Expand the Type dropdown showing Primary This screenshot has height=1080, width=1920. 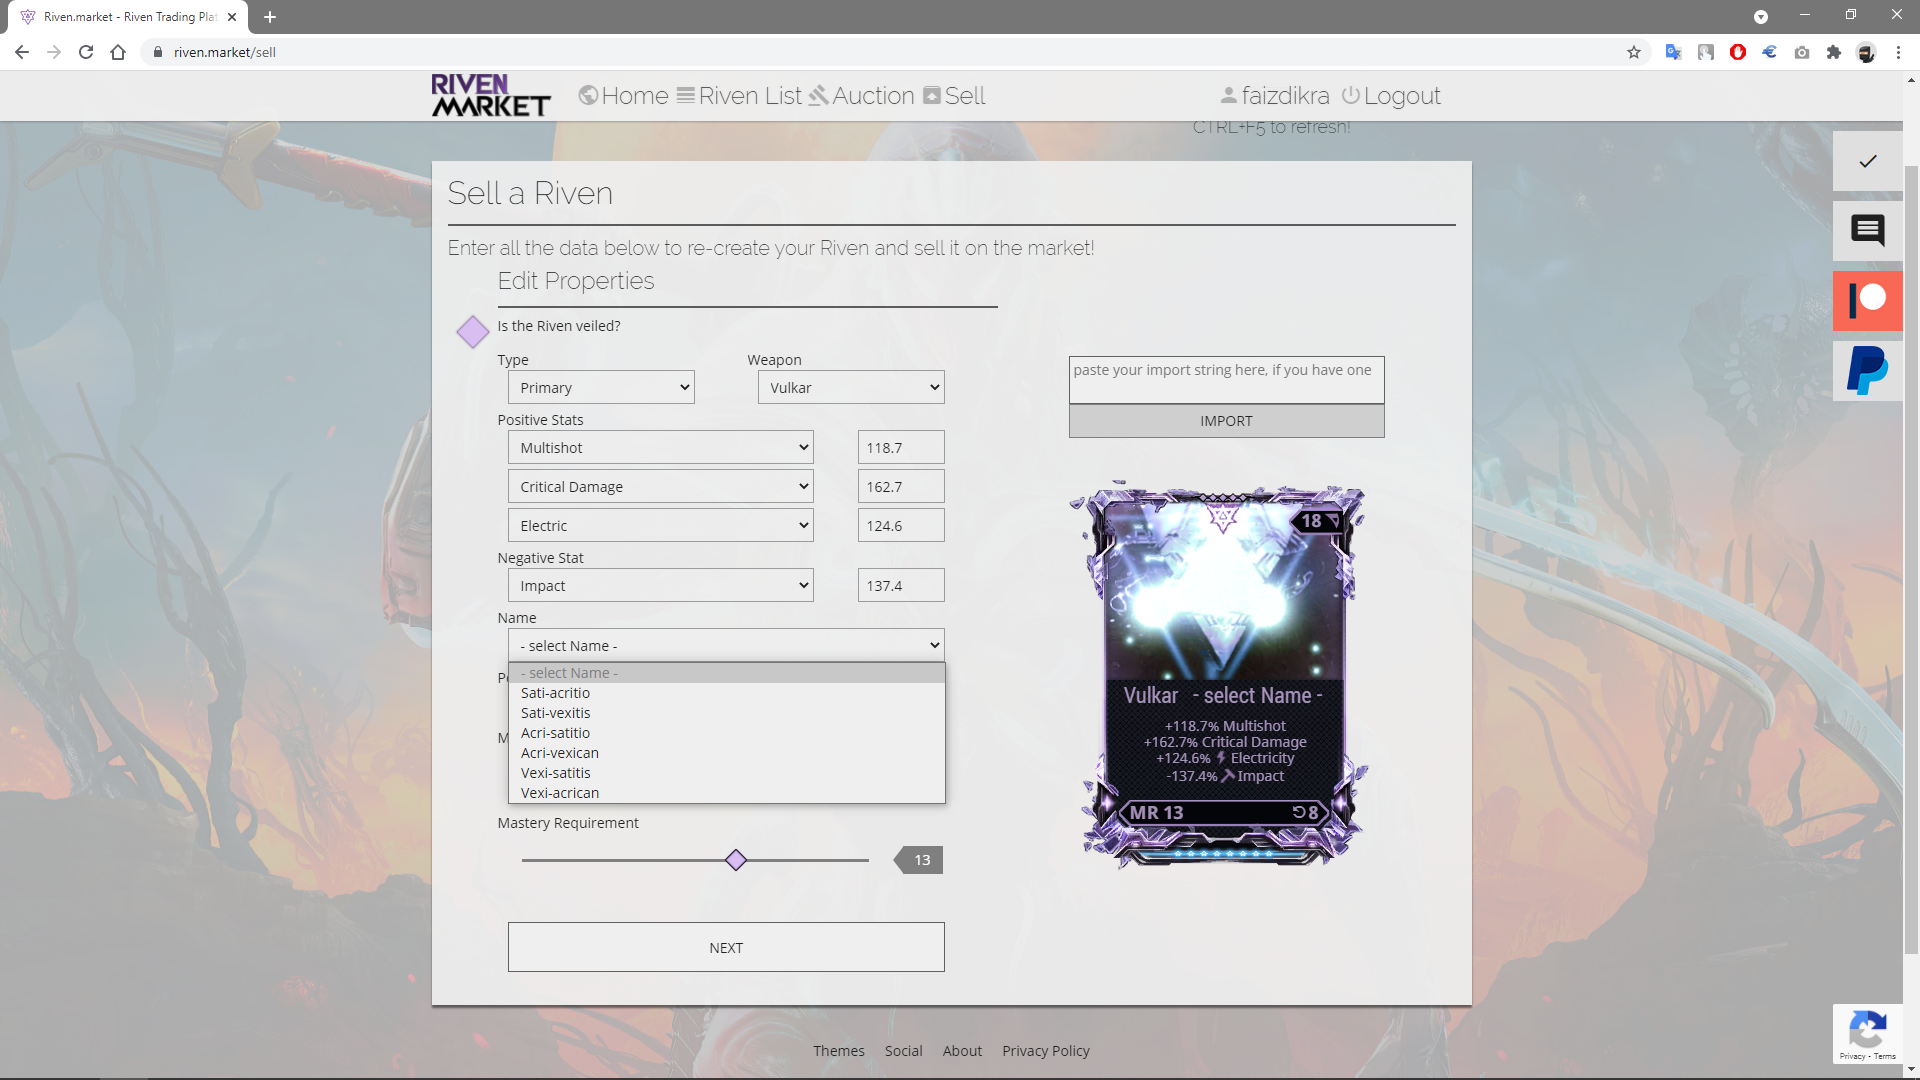tap(601, 388)
